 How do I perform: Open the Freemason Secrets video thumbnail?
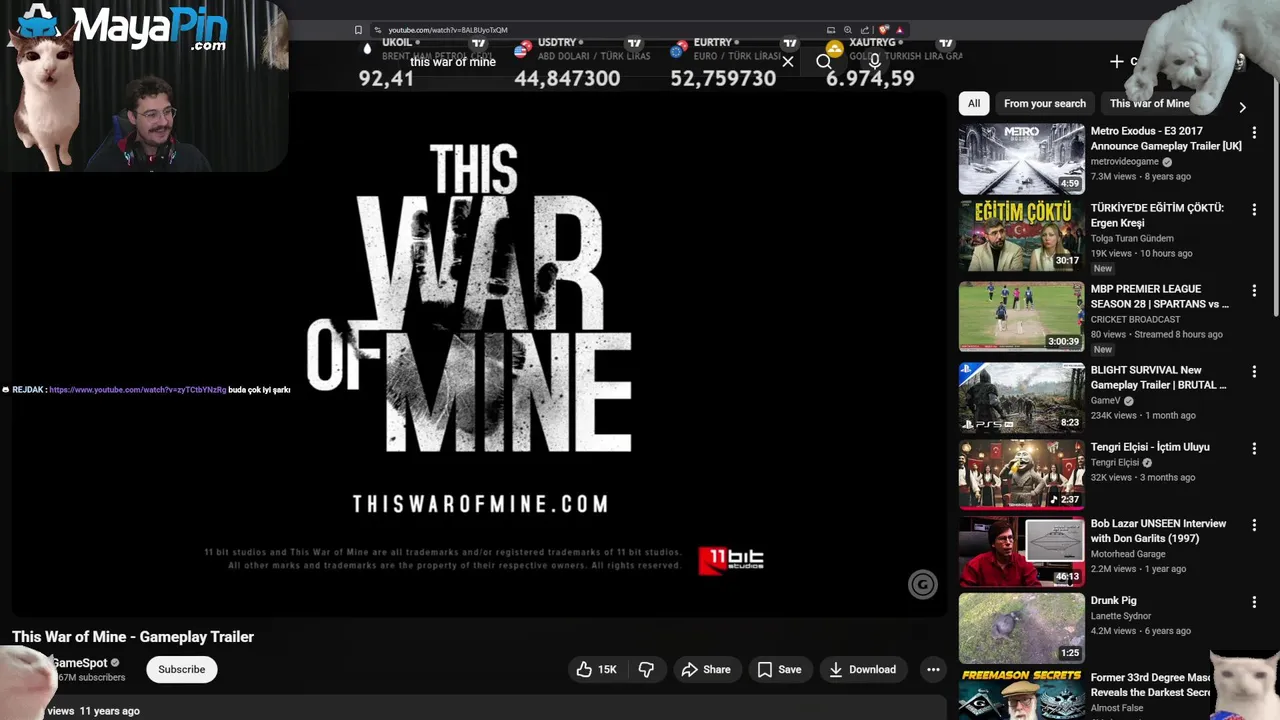click(x=1021, y=695)
